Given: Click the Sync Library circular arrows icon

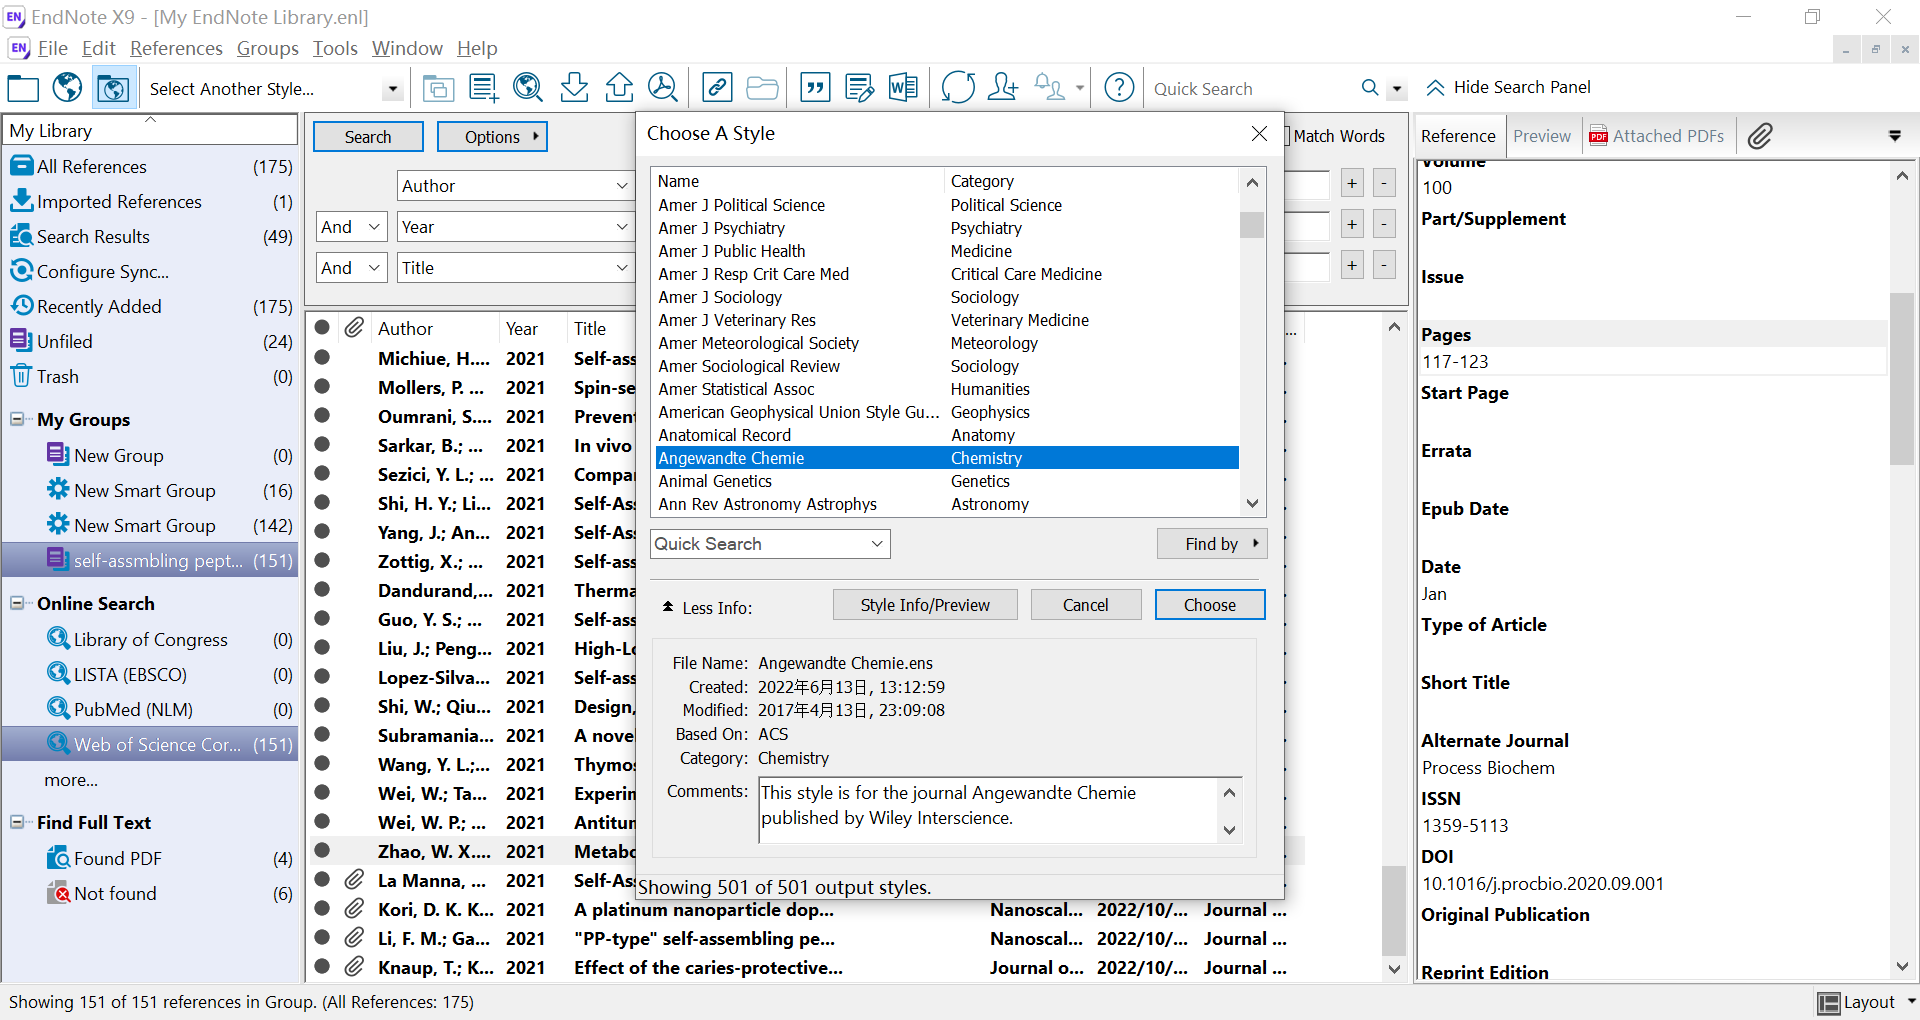Looking at the screenshot, I should pos(958,88).
